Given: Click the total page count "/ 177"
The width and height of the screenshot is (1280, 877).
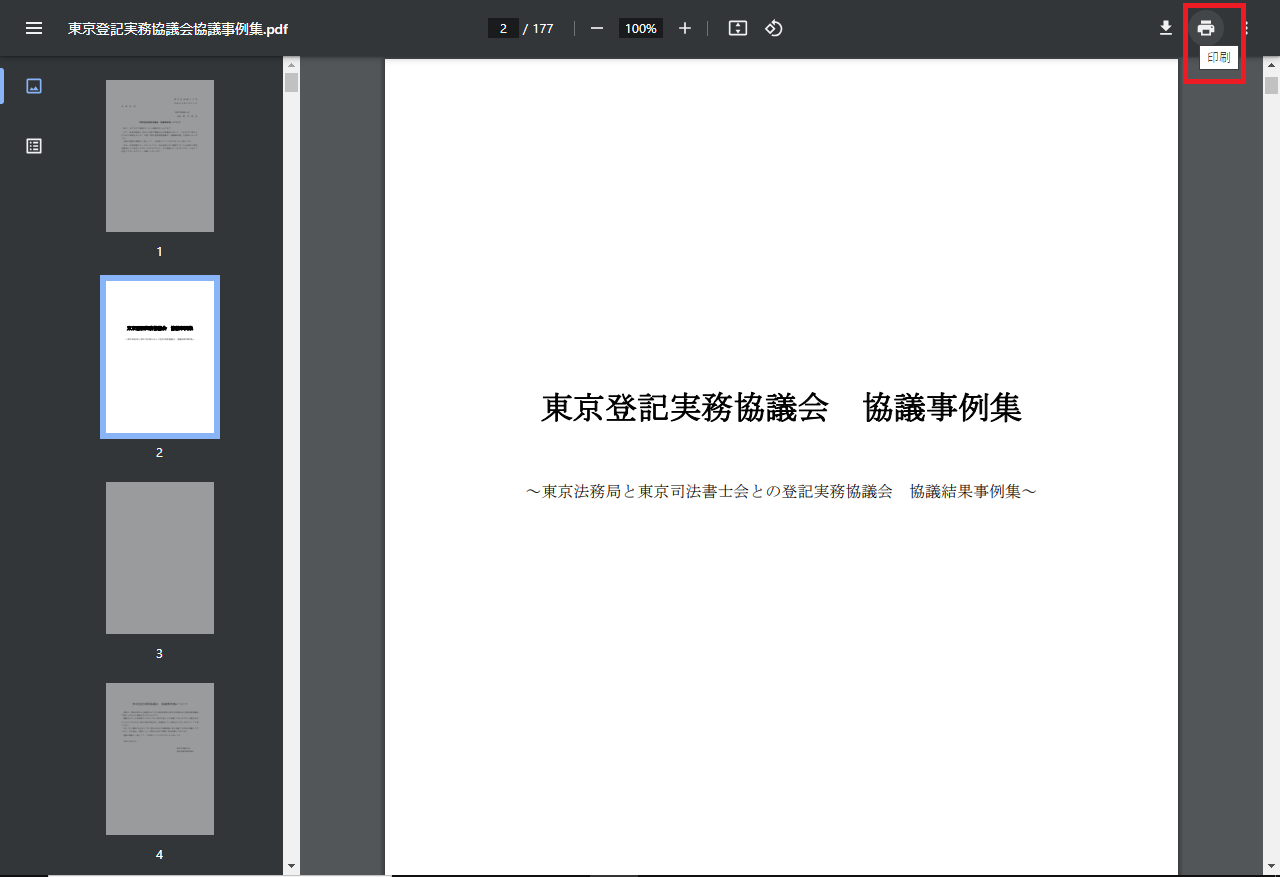Looking at the screenshot, I should pyautogui.click(x=538, y=28).
